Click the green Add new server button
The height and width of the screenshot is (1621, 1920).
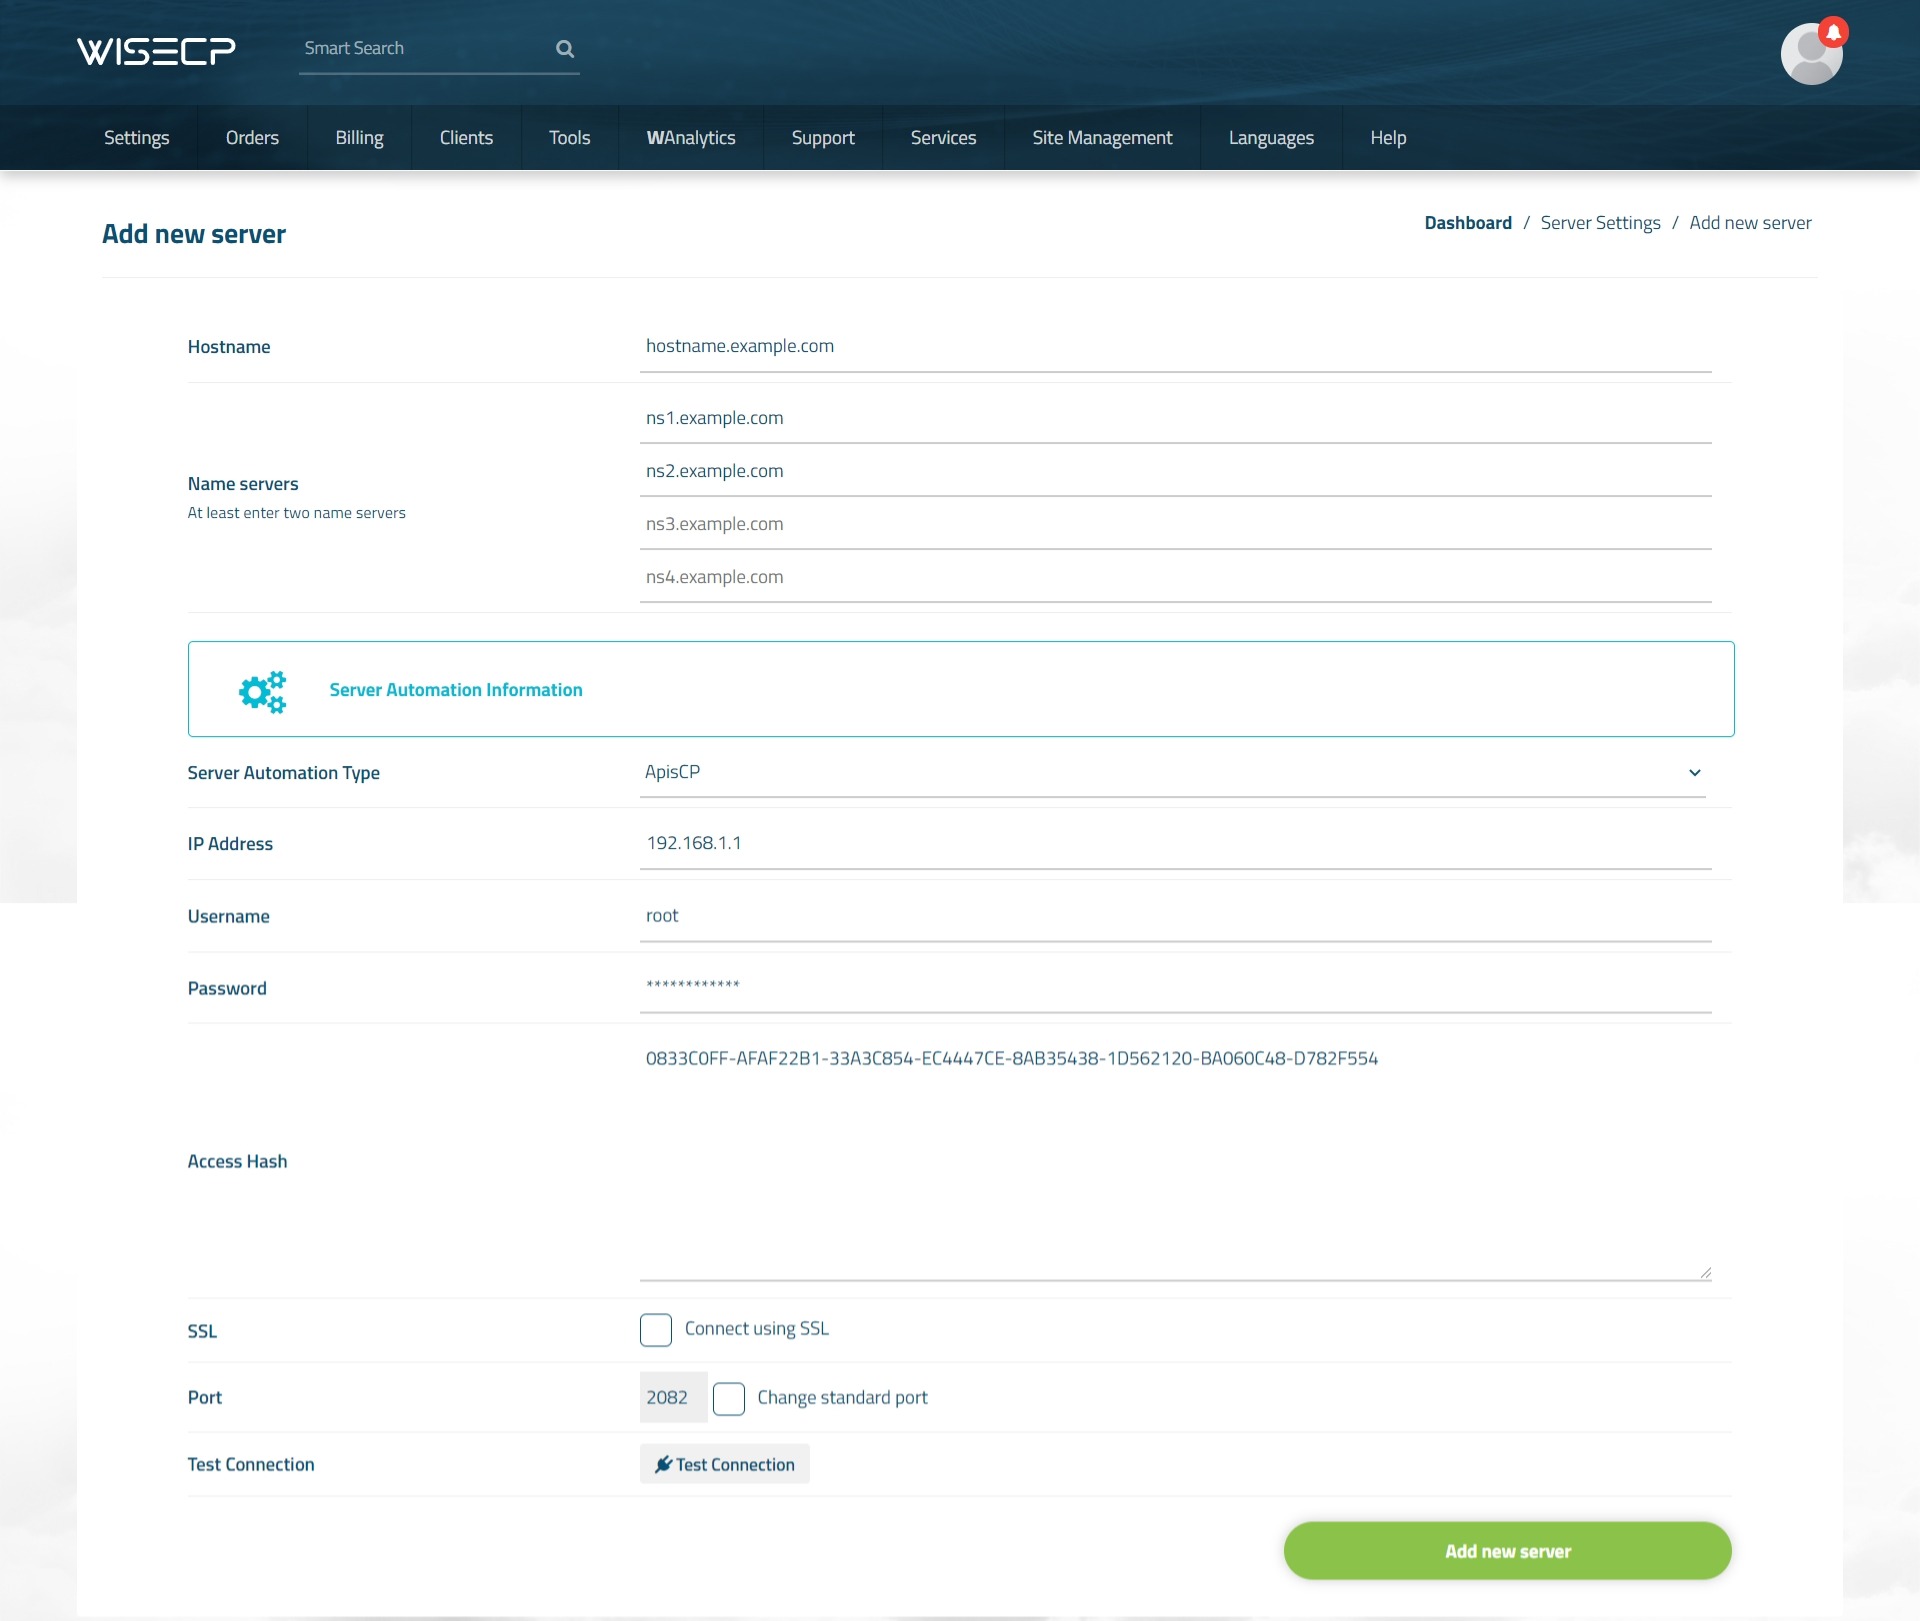click(x=1507, y=1552)
